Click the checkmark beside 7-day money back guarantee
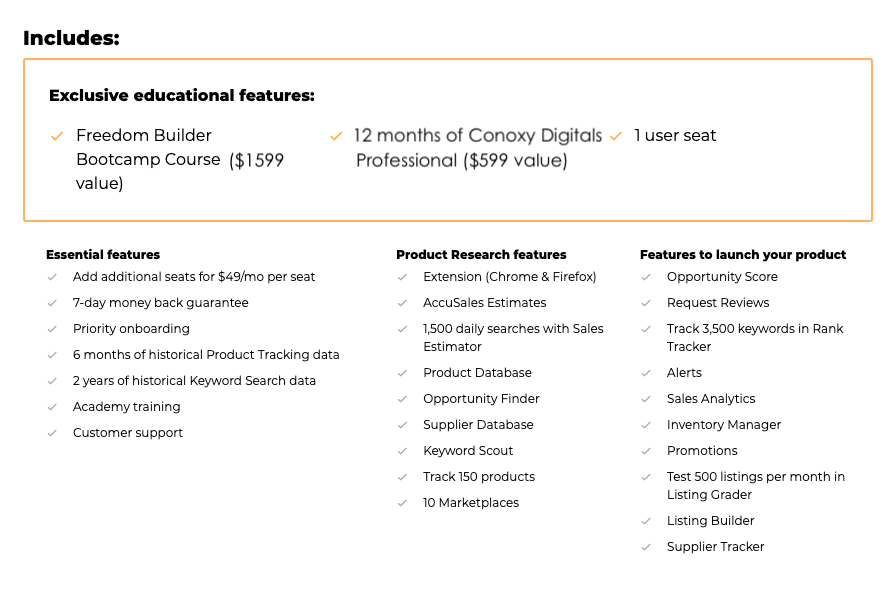 point(52,303)
